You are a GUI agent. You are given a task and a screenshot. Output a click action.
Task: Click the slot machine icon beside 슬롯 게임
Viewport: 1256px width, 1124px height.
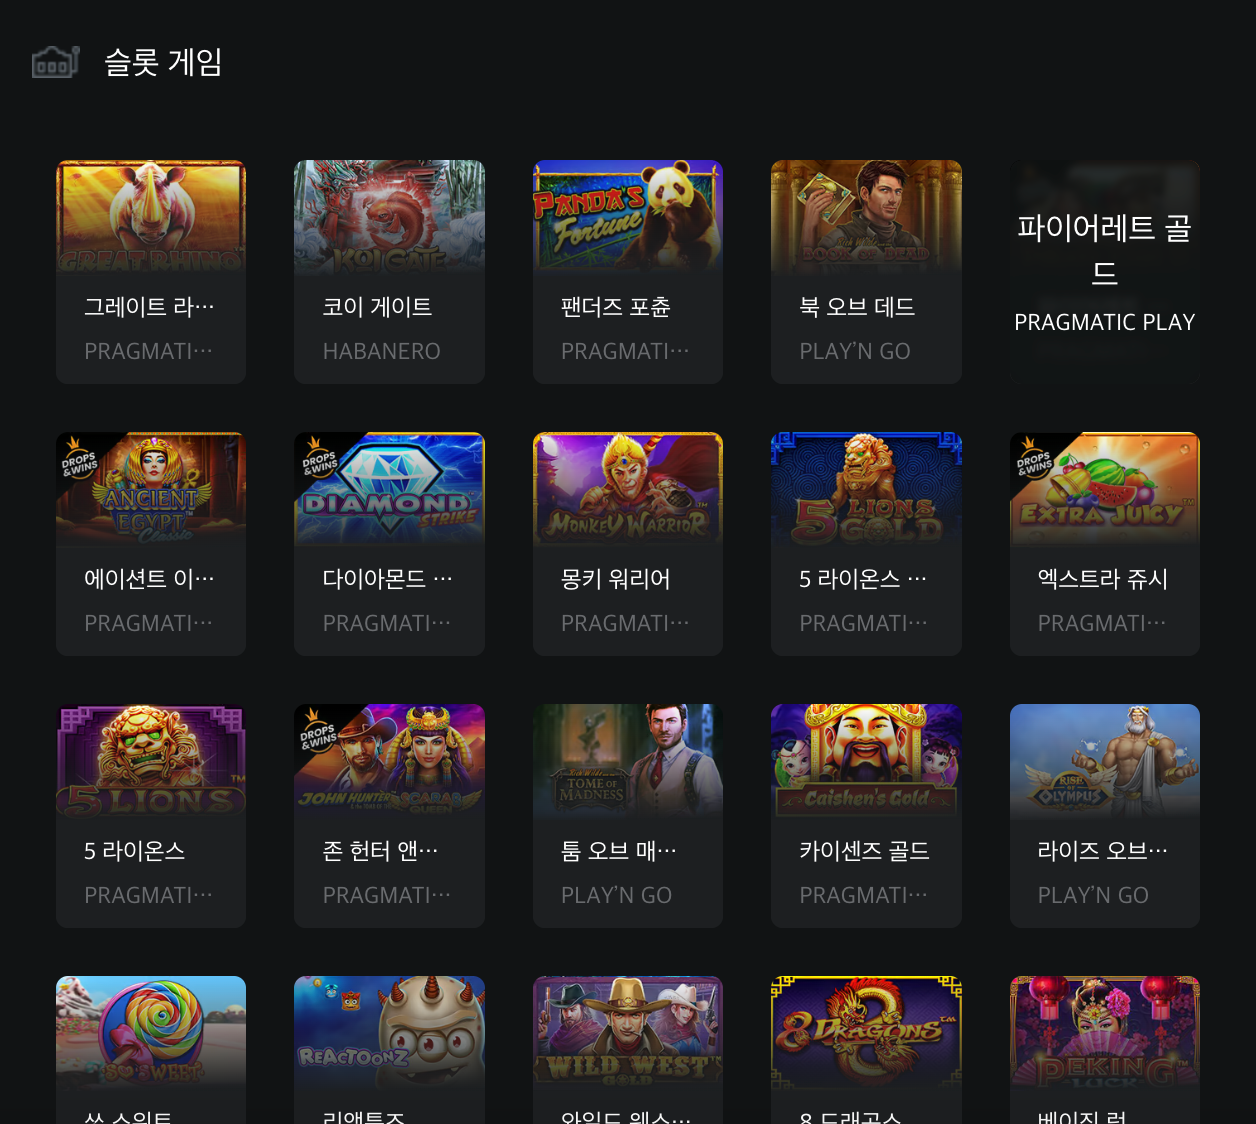click(x=55, y=62)
